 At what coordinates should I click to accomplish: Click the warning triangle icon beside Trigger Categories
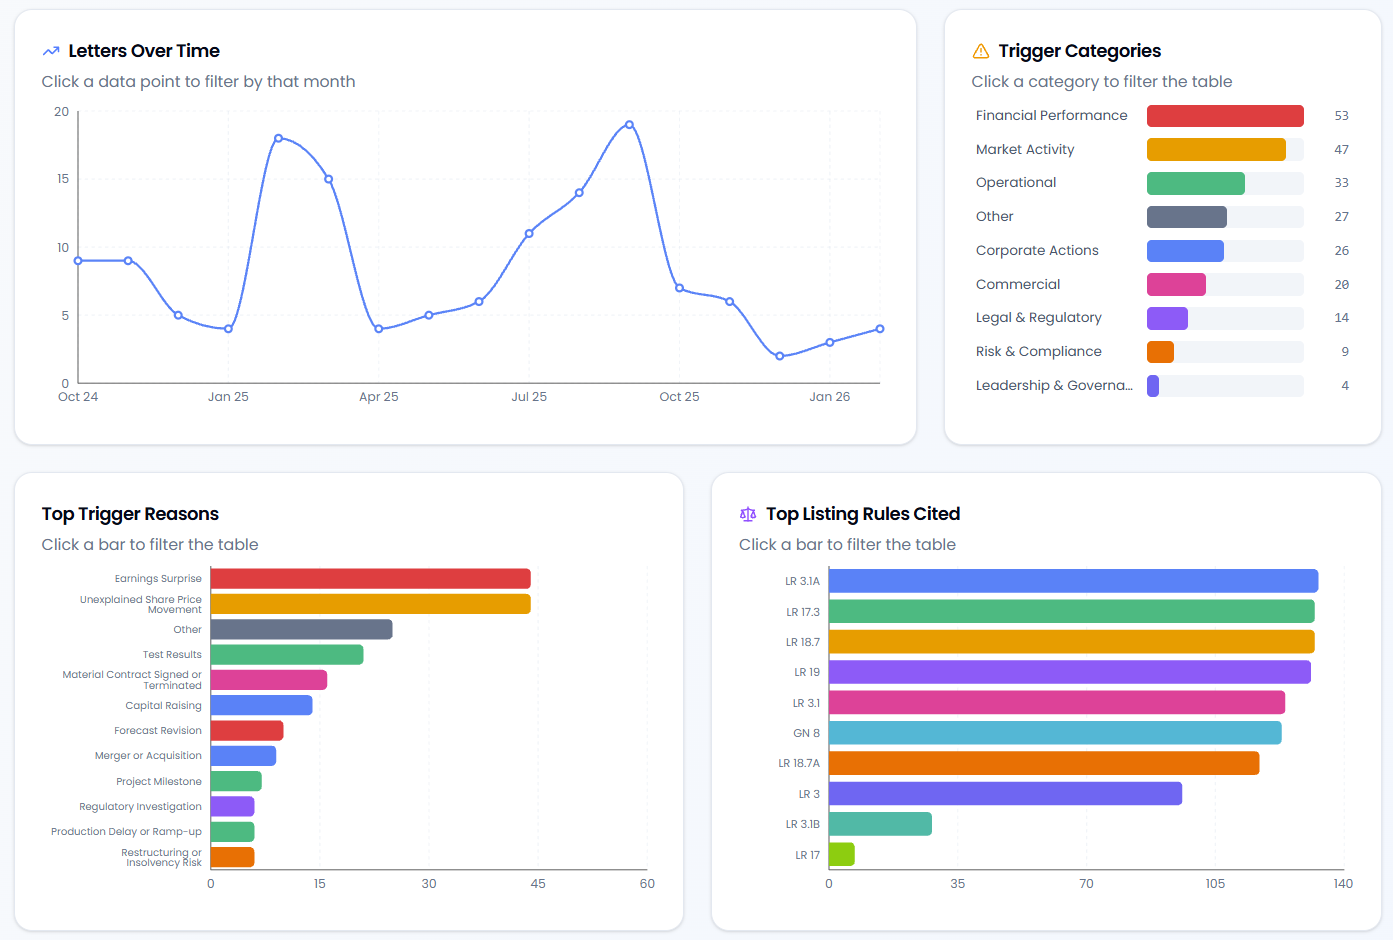[x=980, y=51]
